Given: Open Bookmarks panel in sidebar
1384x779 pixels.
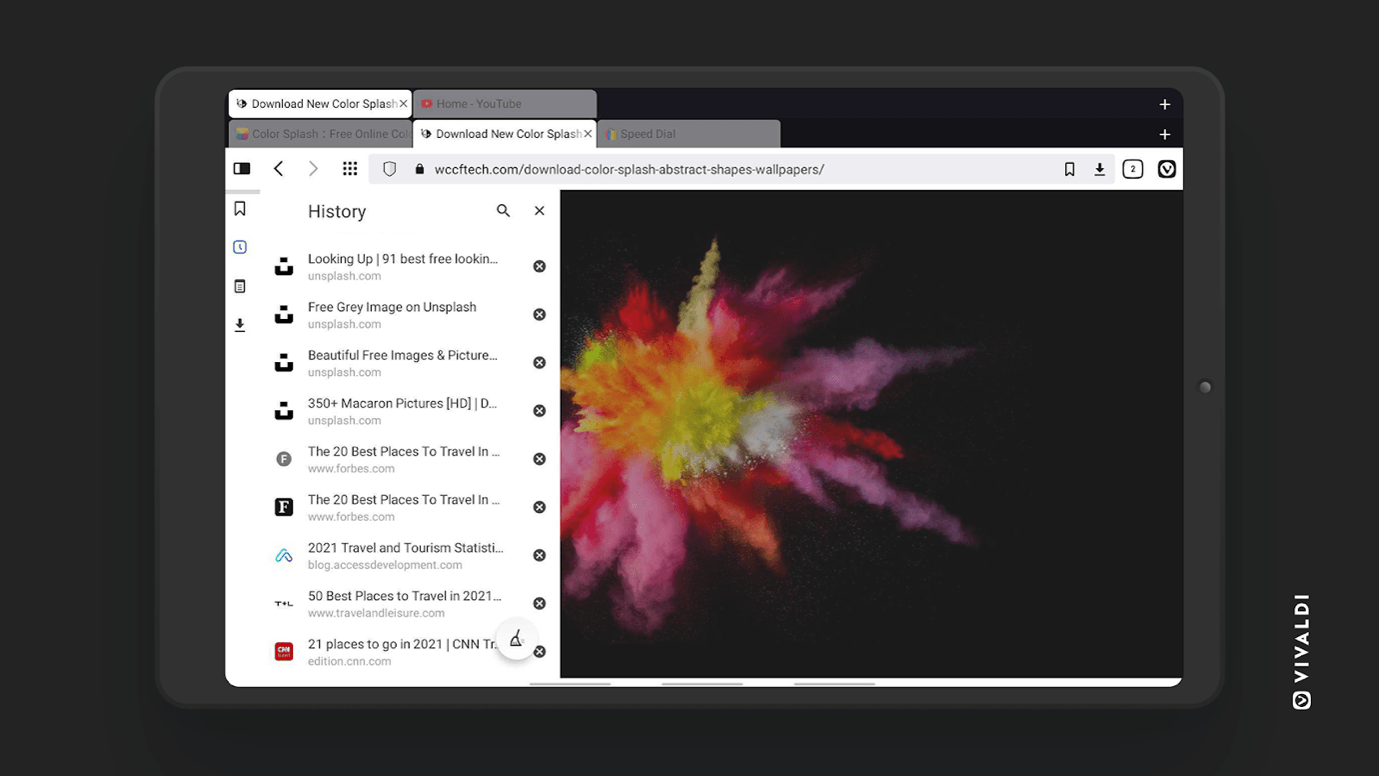Looking at the screenshot, I should (240, 209).
